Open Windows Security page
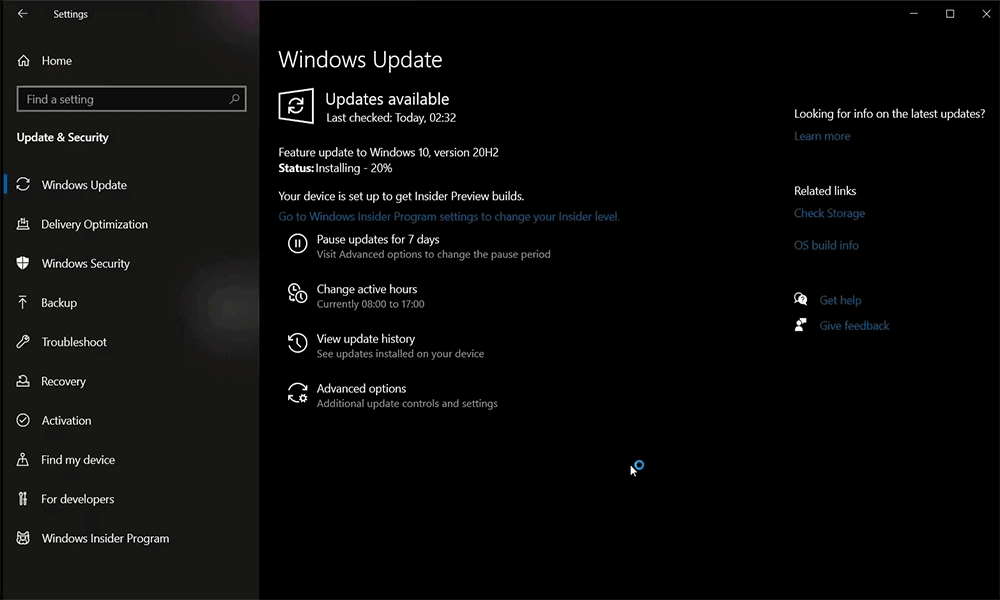 (85, 263)
